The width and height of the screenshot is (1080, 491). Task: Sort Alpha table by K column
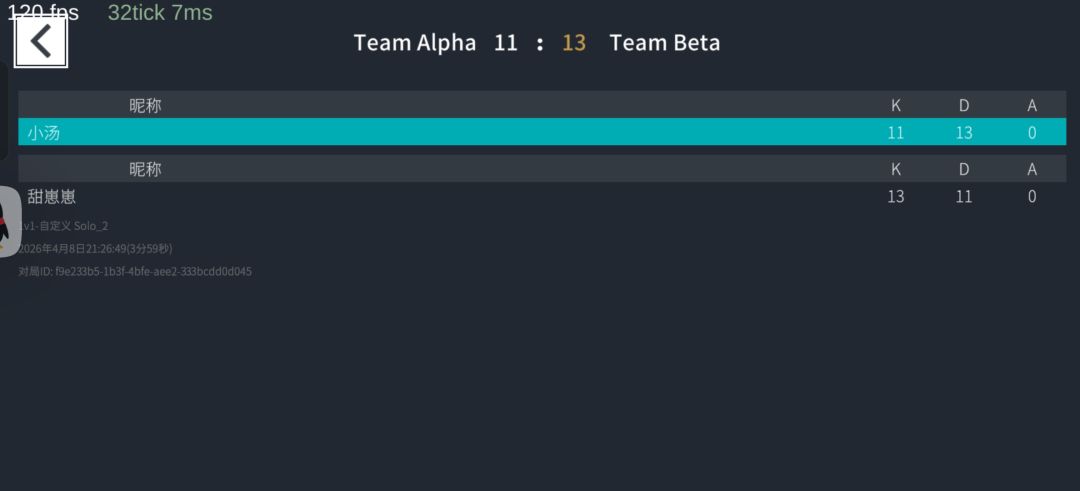click(x=896, y=105)
